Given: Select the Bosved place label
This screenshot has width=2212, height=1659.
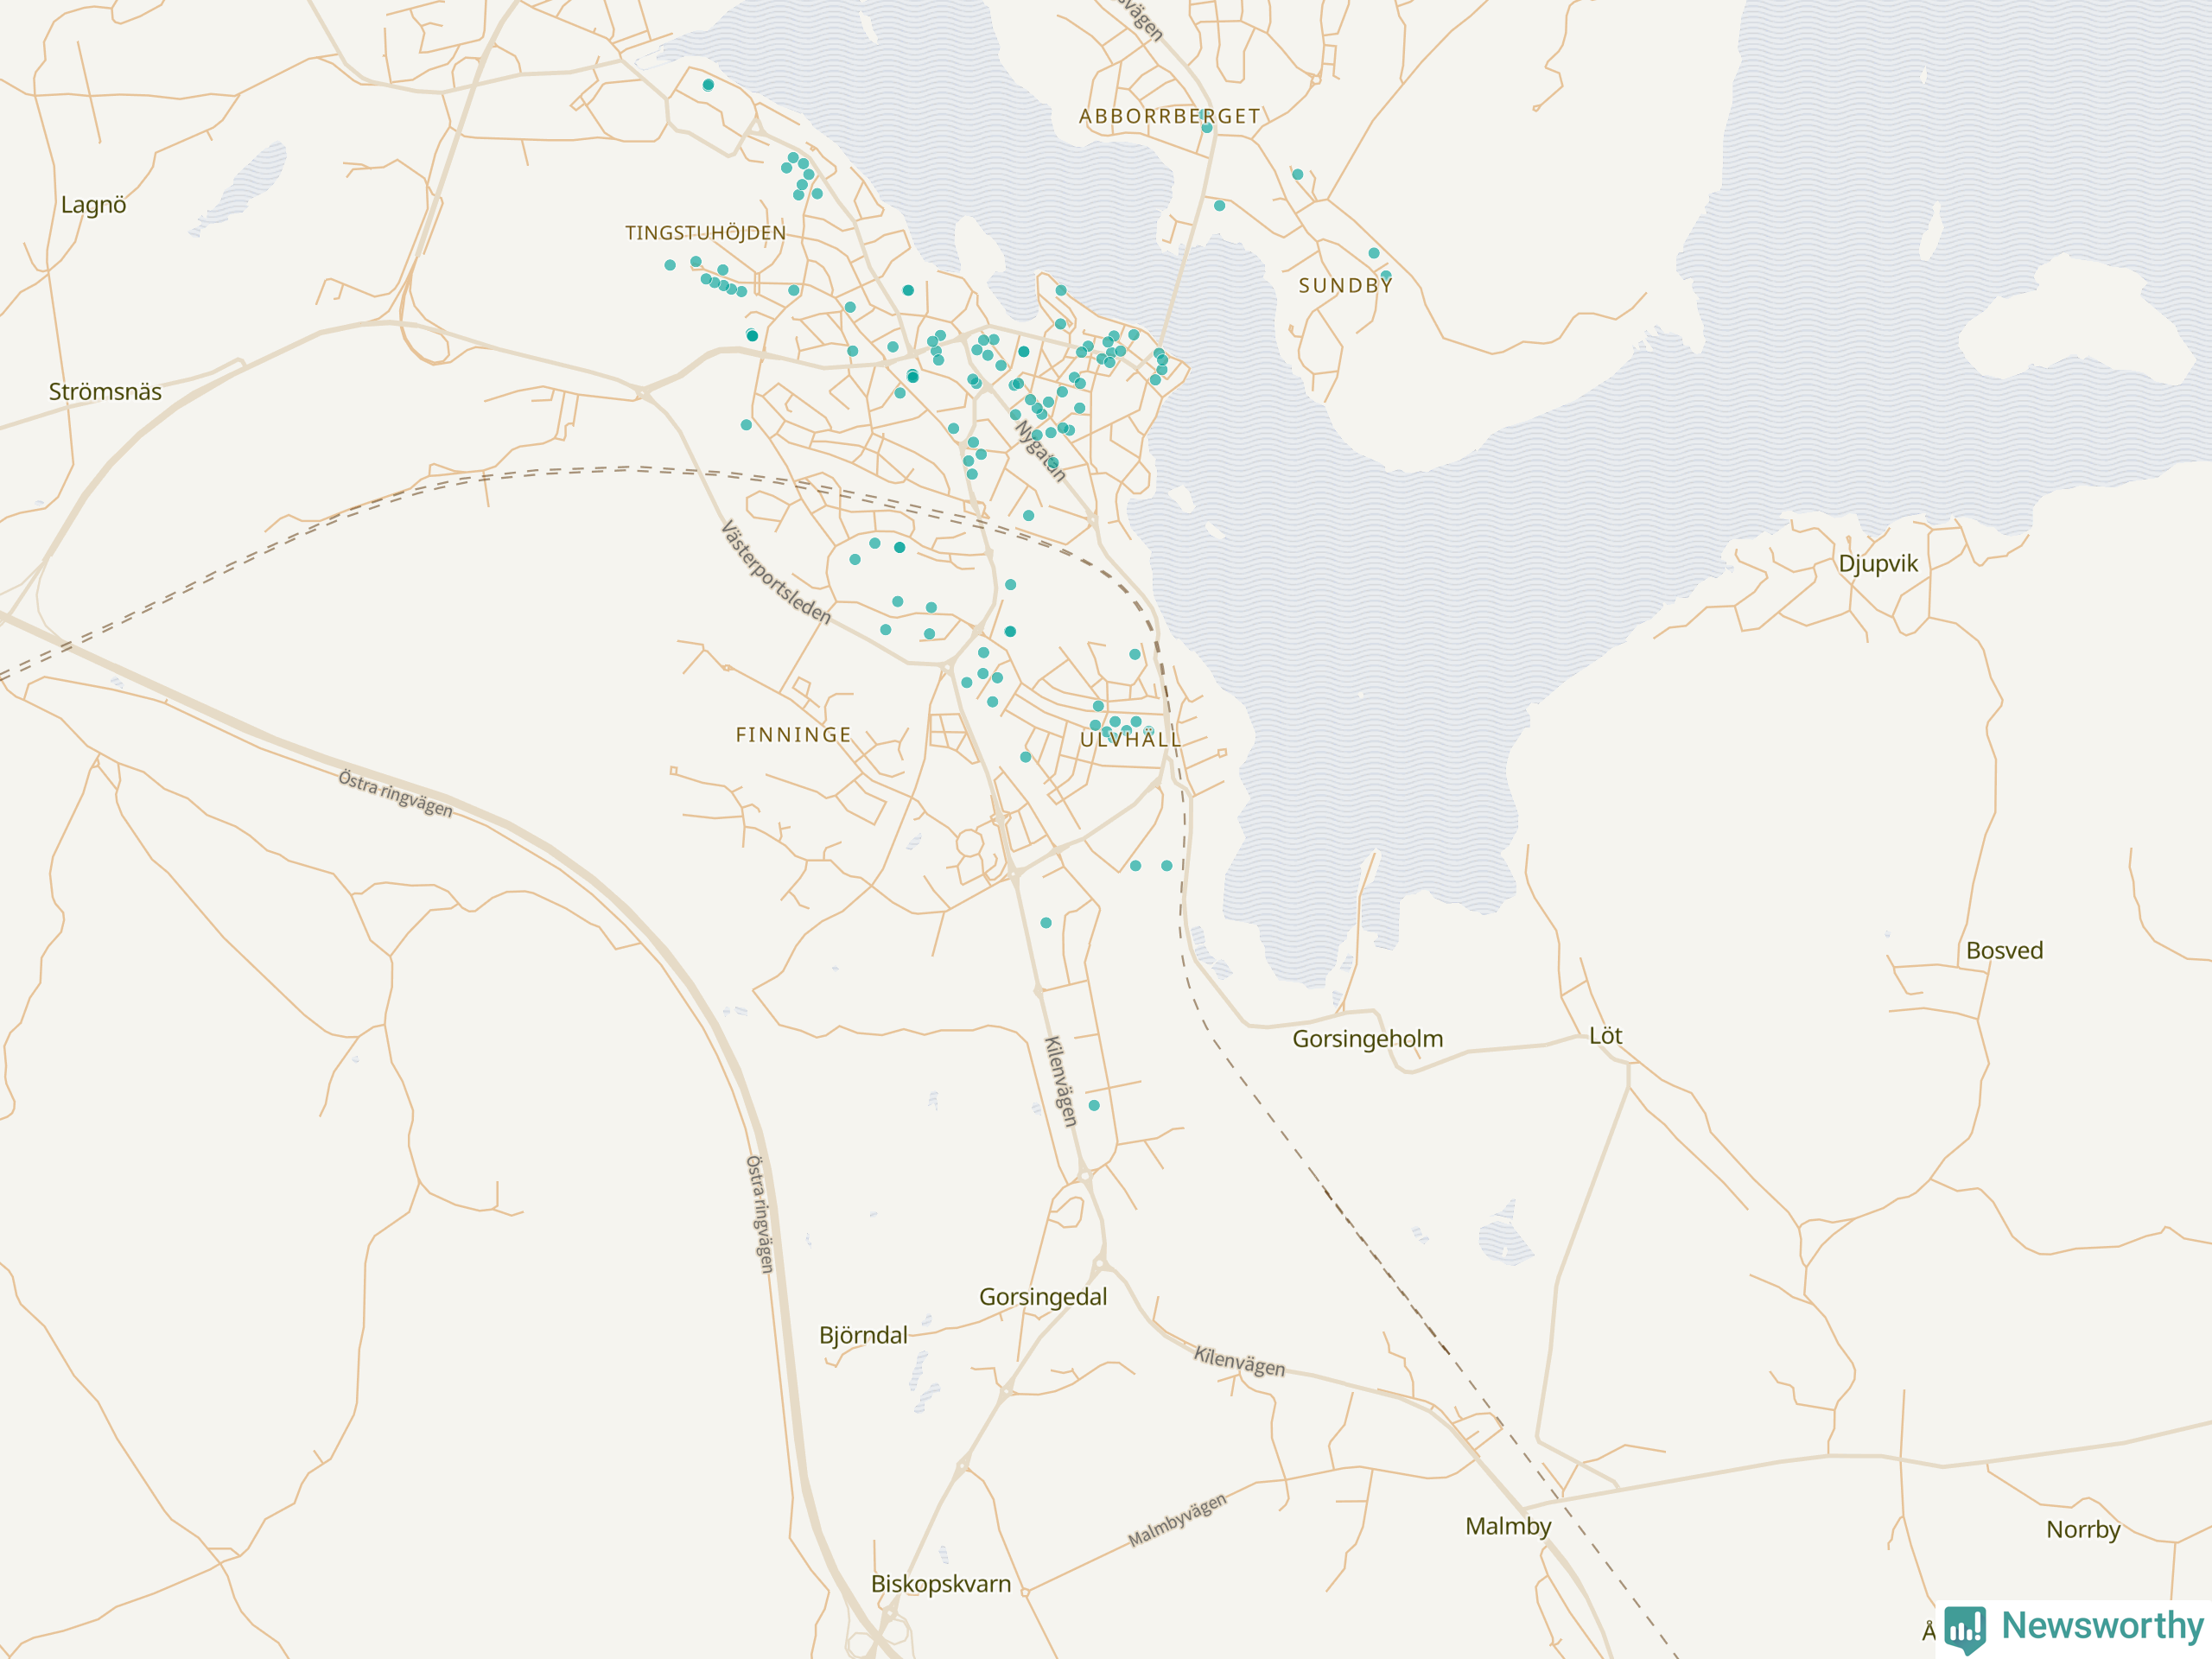Looking at the screenshot, I should (x=2004, y=951).
